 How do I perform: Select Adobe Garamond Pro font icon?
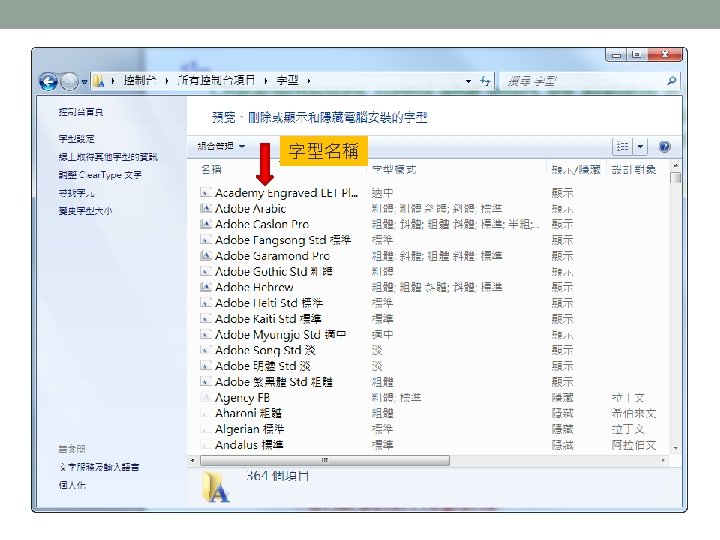point(206,256)
